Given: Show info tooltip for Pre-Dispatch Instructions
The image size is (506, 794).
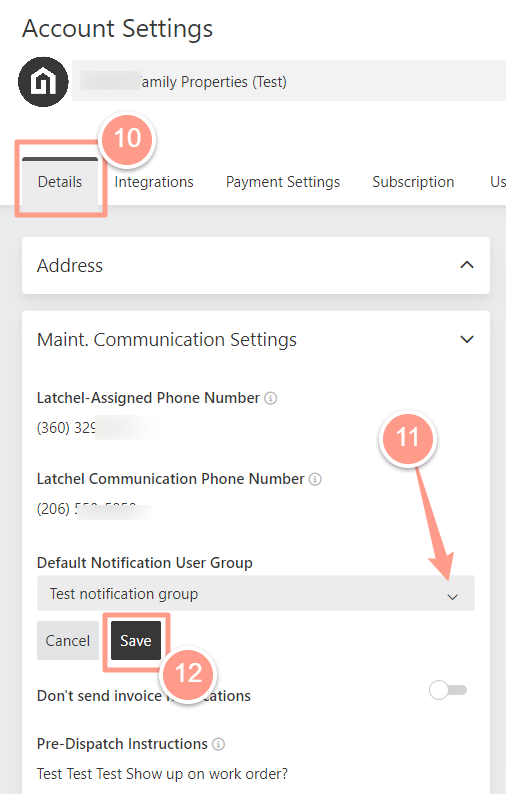Looking at the screenshot, I should pyautogui.click(x=218, y=744).
